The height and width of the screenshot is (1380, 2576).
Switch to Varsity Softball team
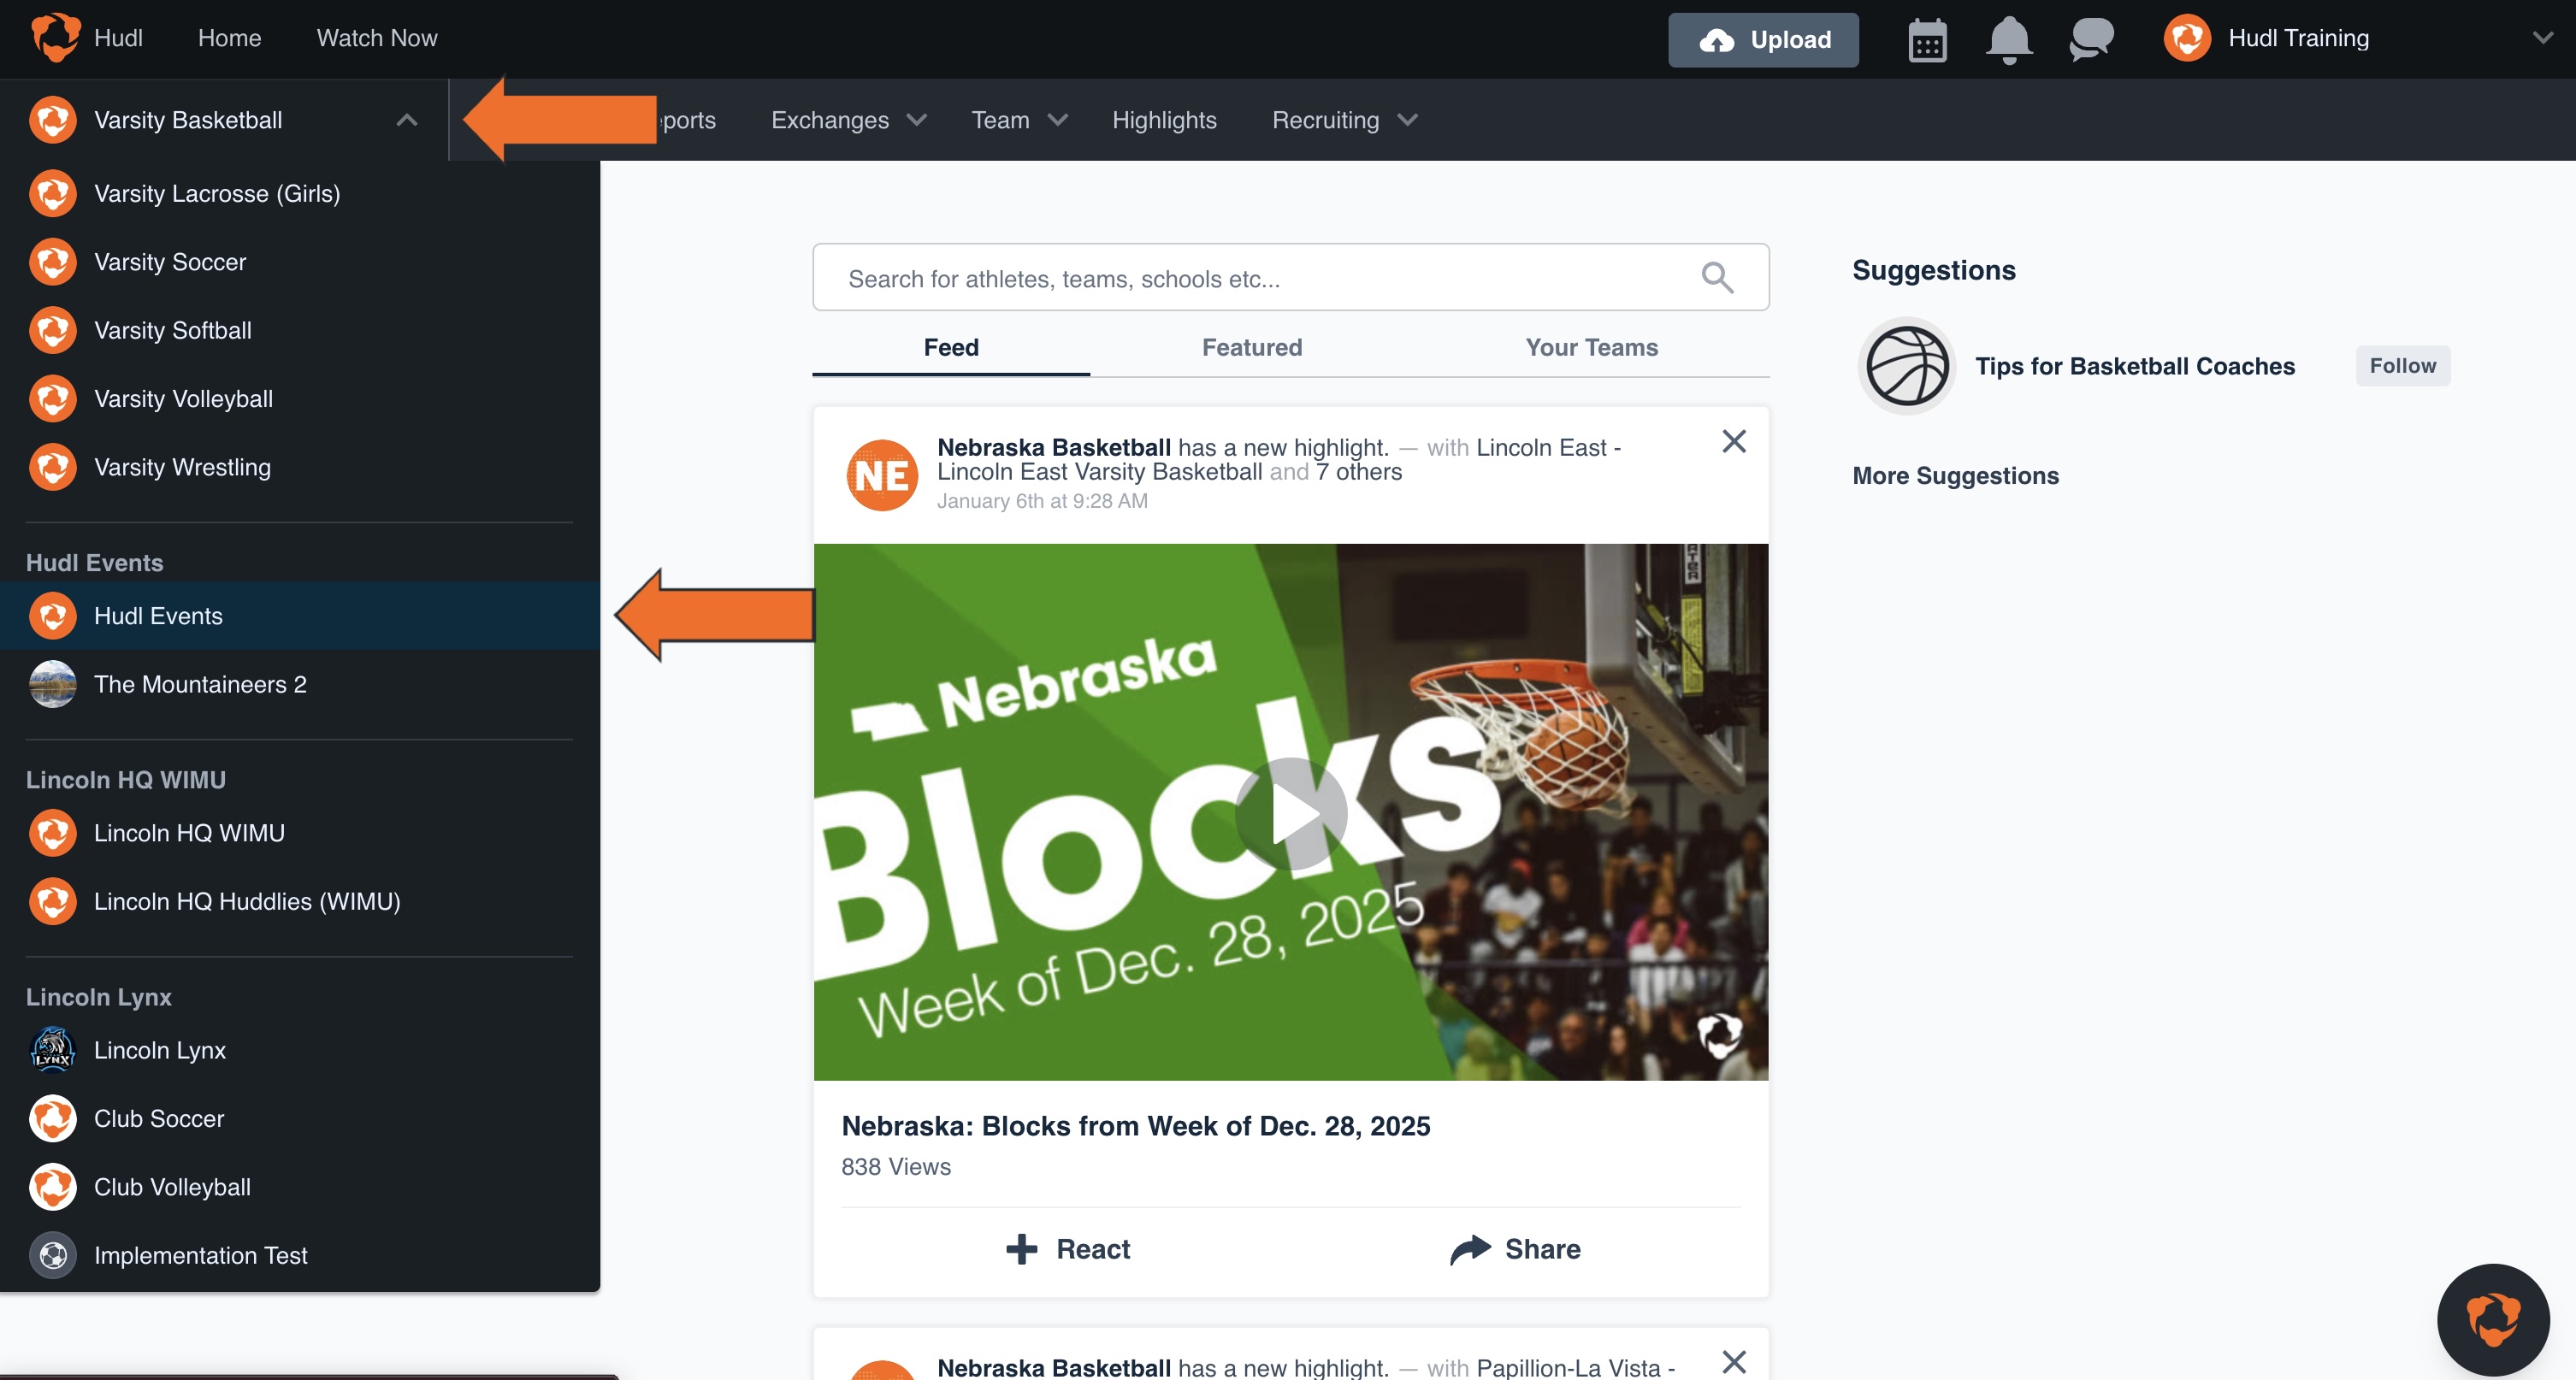click(300, 330)
